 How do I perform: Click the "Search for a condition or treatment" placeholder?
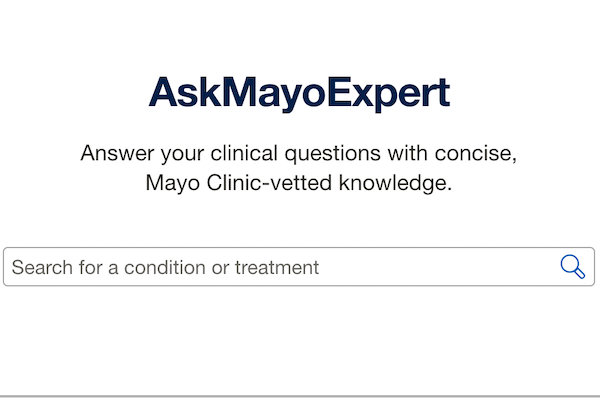165,267
